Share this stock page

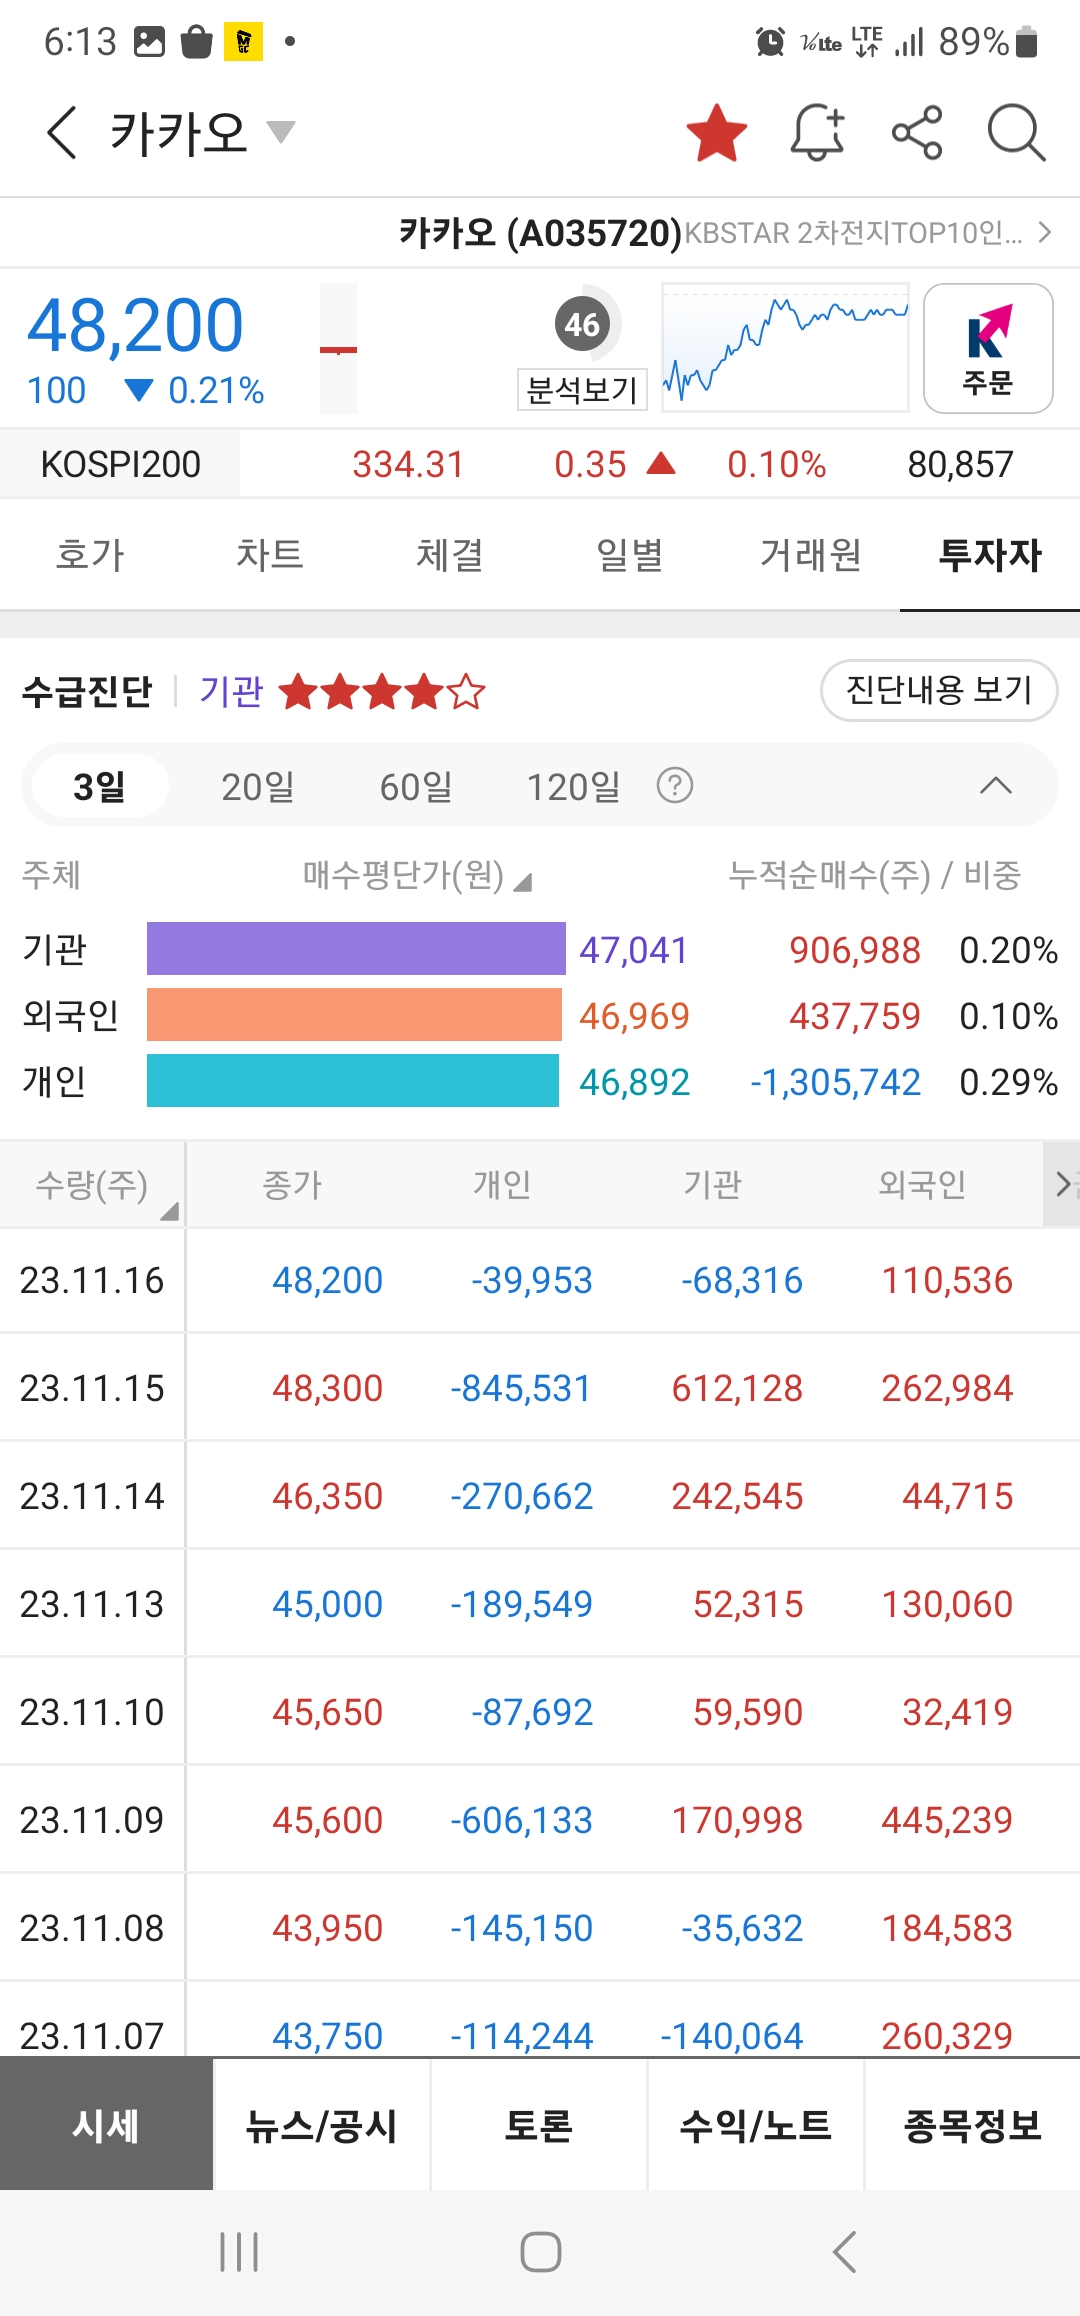tap(917, 133)
